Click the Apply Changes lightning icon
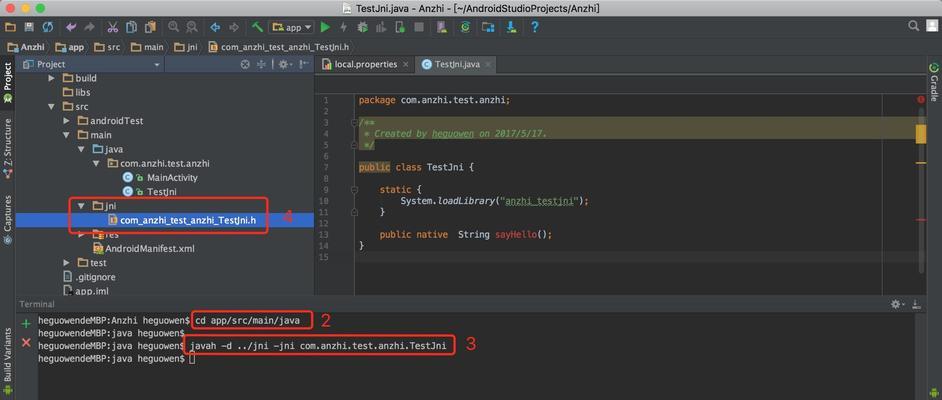Viewport: 942px width, 400px height. tap(344, 27)
